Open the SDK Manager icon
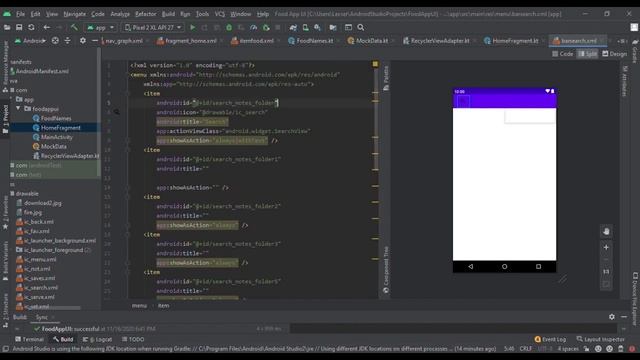The width and height of the screenshot is (640, 360). coord(318,27)
